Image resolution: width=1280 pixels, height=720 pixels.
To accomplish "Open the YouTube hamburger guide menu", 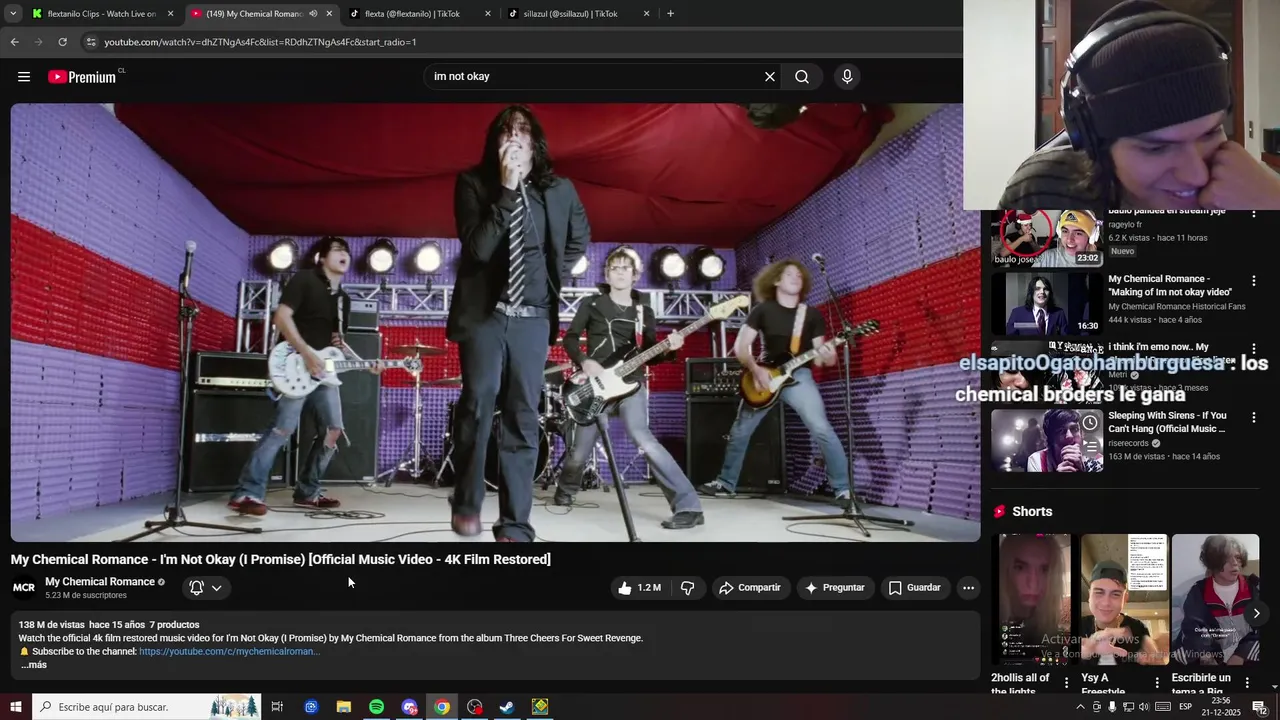I will pos(24,77).
